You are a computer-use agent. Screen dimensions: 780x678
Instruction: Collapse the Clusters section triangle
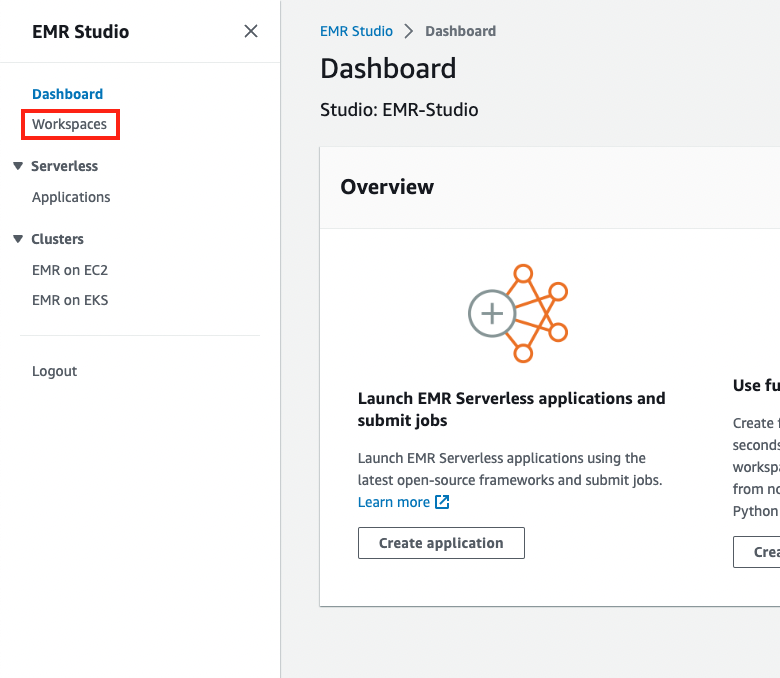coord(18,239)
